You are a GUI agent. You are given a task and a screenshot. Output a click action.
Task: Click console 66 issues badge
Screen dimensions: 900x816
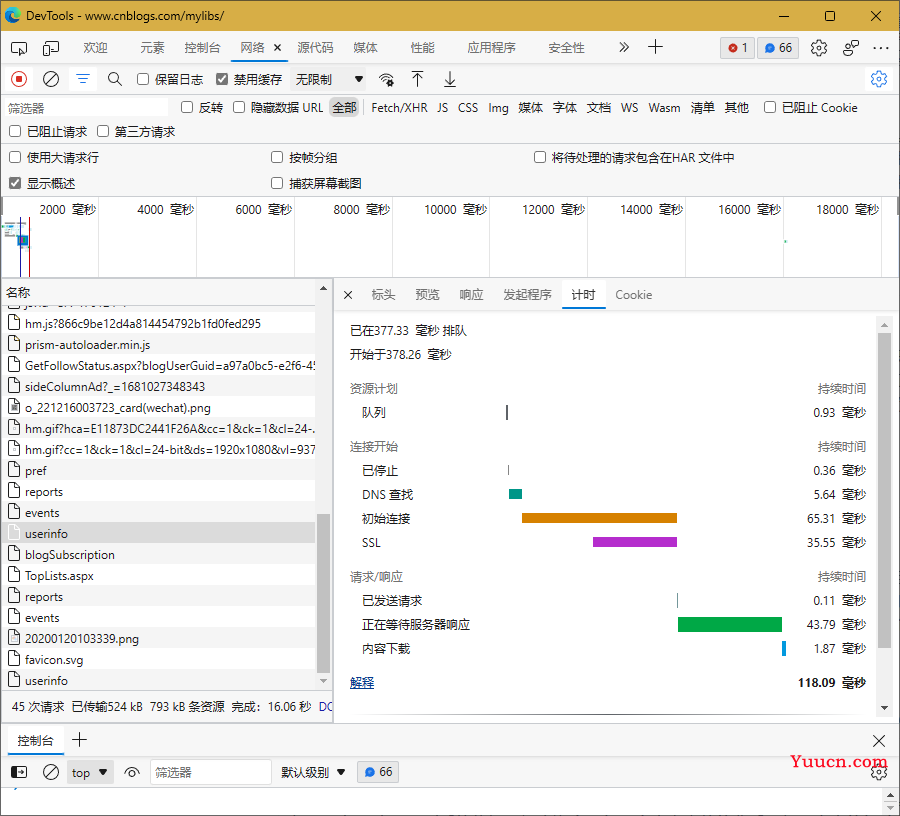378,772
